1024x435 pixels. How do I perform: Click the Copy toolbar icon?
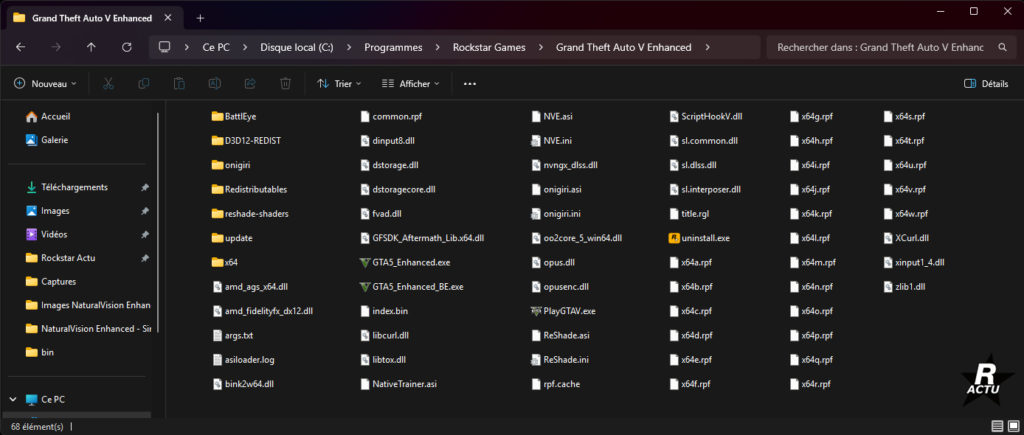144,84
